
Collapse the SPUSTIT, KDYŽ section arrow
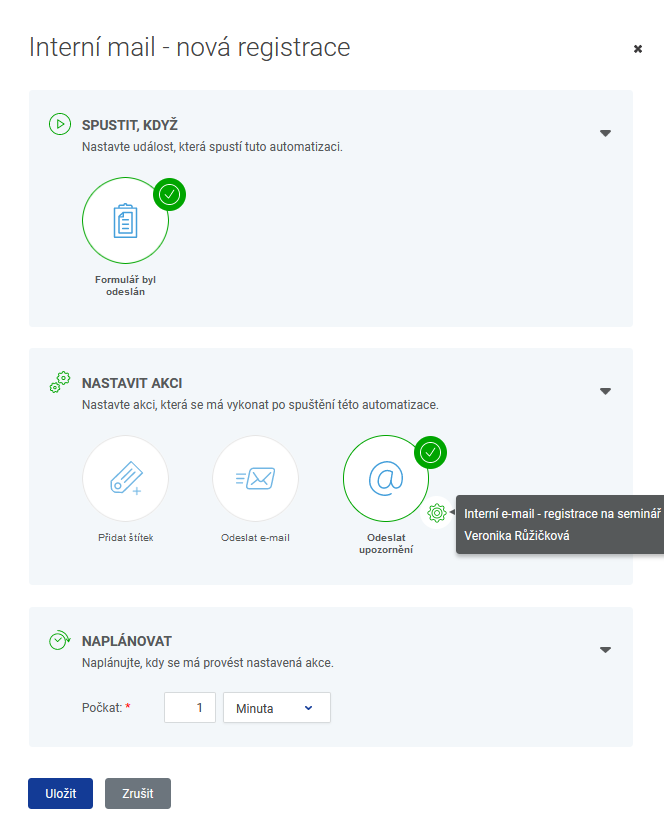point(605,133)
